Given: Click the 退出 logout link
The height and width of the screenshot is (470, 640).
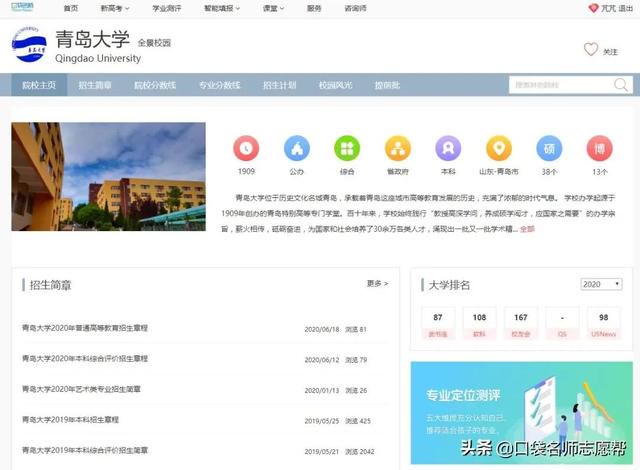Looking at the screenshot, I should coord(625,8).
